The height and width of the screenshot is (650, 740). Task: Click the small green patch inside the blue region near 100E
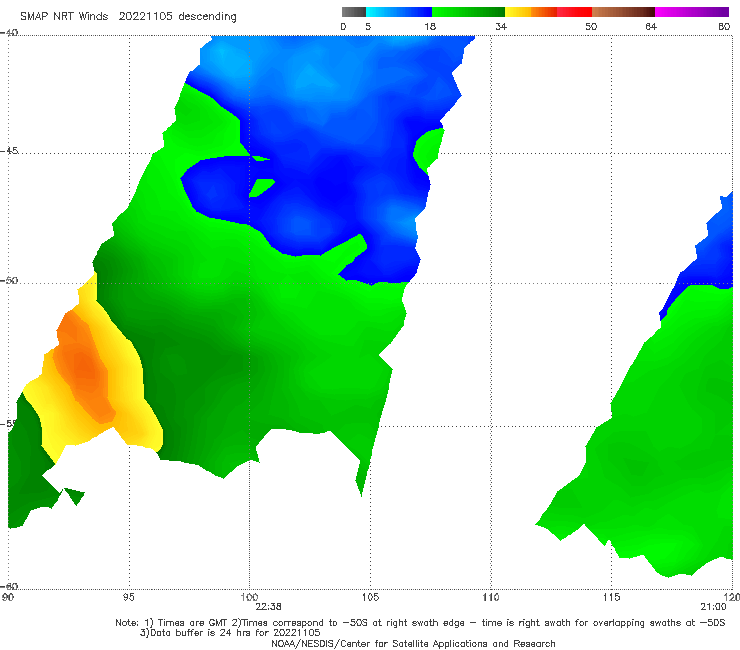pos(261,187)
